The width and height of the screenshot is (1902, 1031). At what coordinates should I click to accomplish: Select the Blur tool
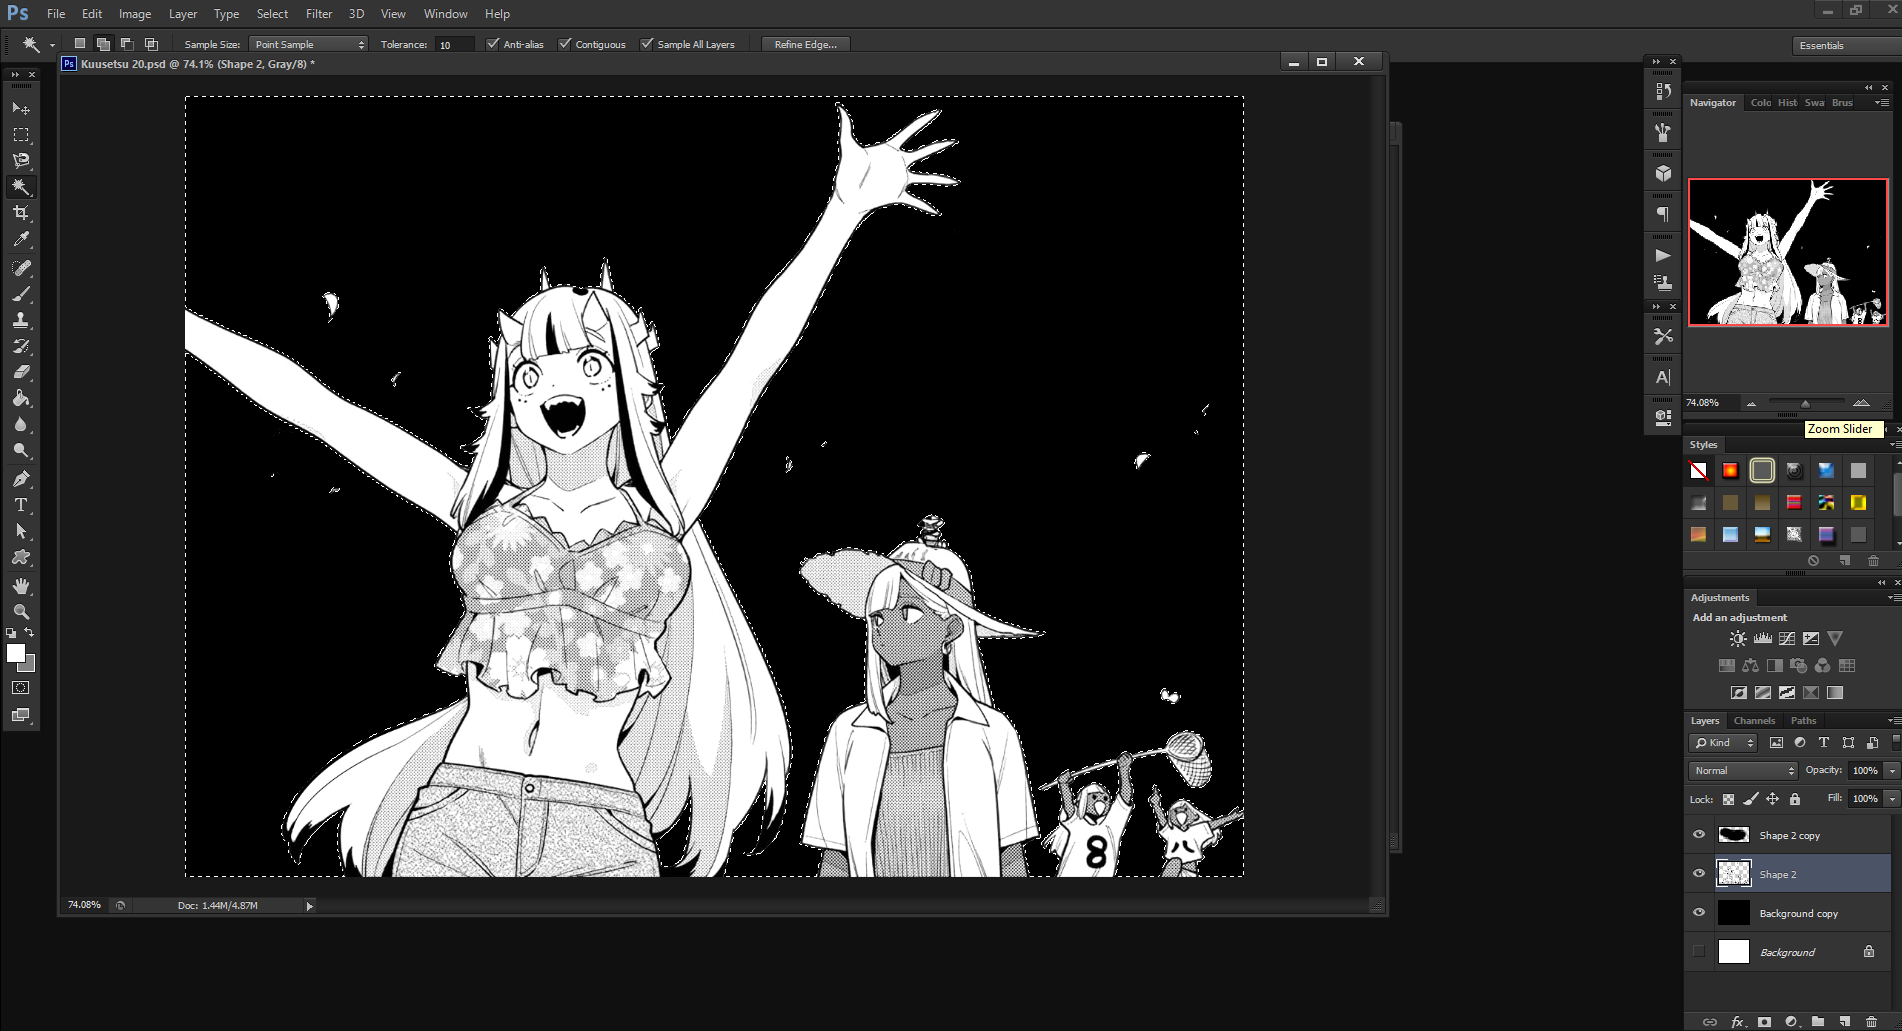(21, 424)
